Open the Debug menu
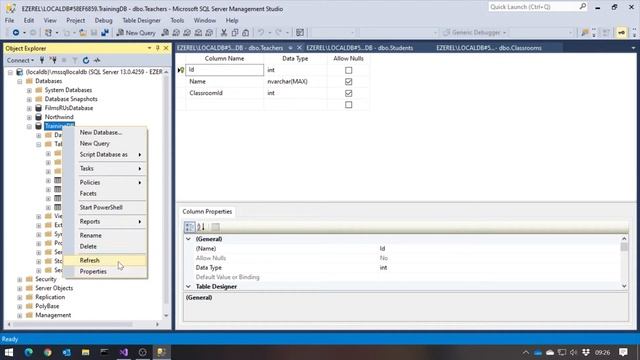640x360 pixels. coord(103,20)
